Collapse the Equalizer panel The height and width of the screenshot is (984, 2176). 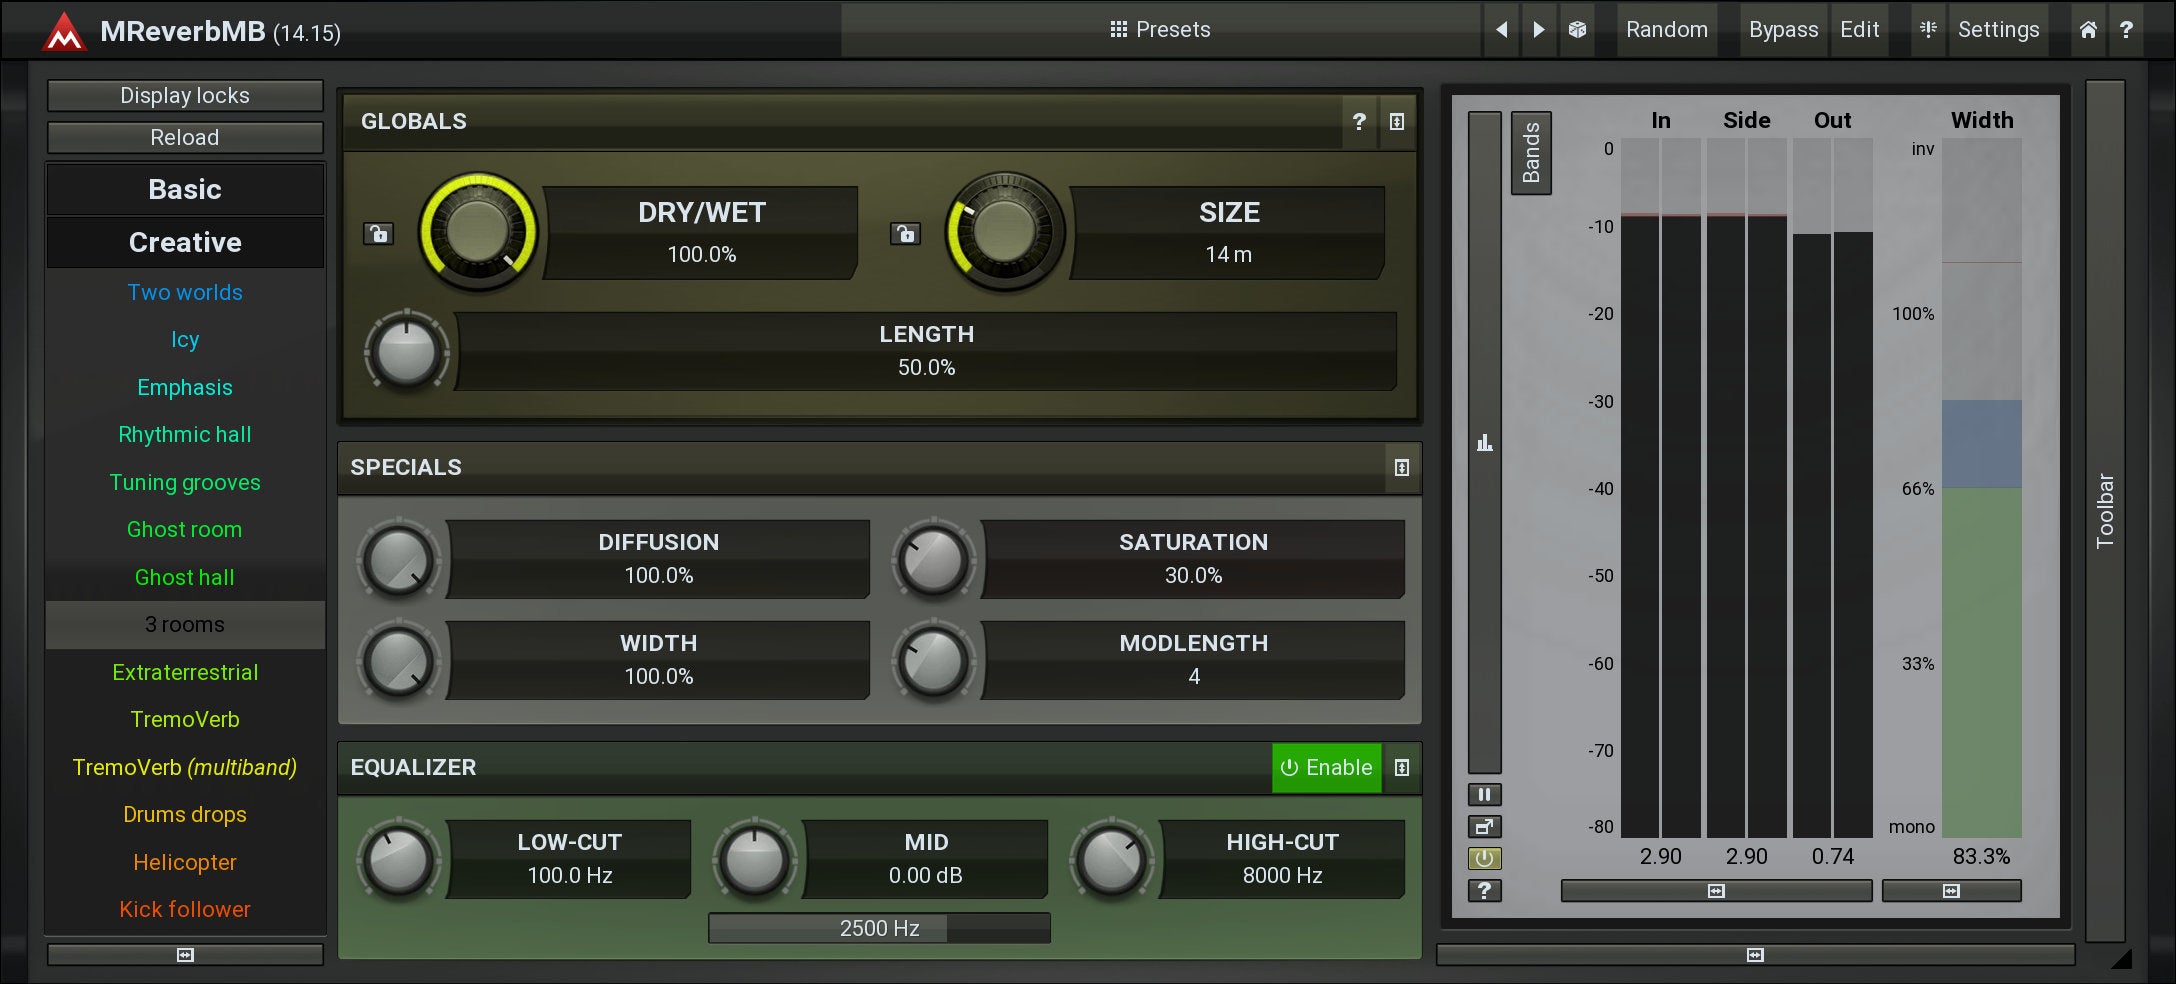[x=1402, y=768]
